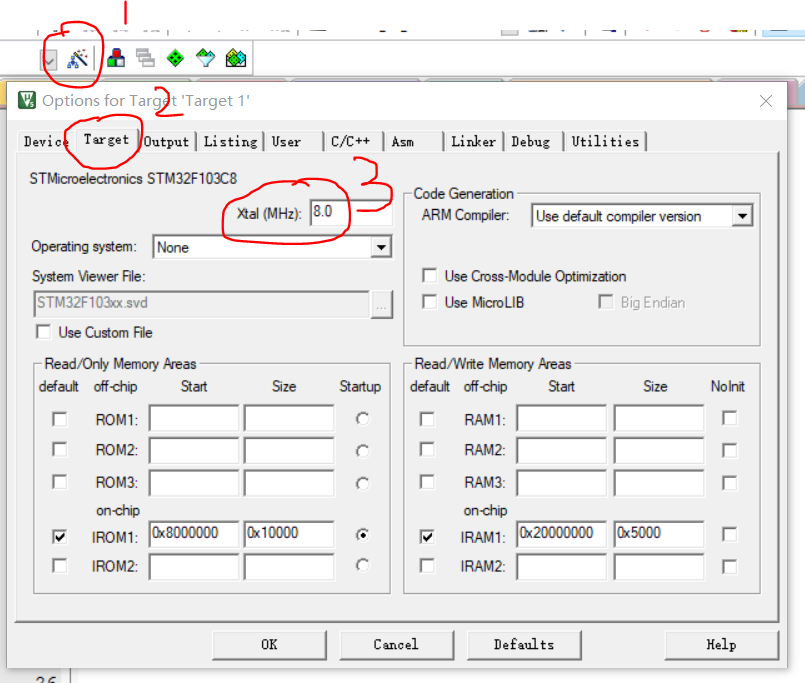
Task: Browse System Viewer File with ellipsis button
Action: click(381, 305)
